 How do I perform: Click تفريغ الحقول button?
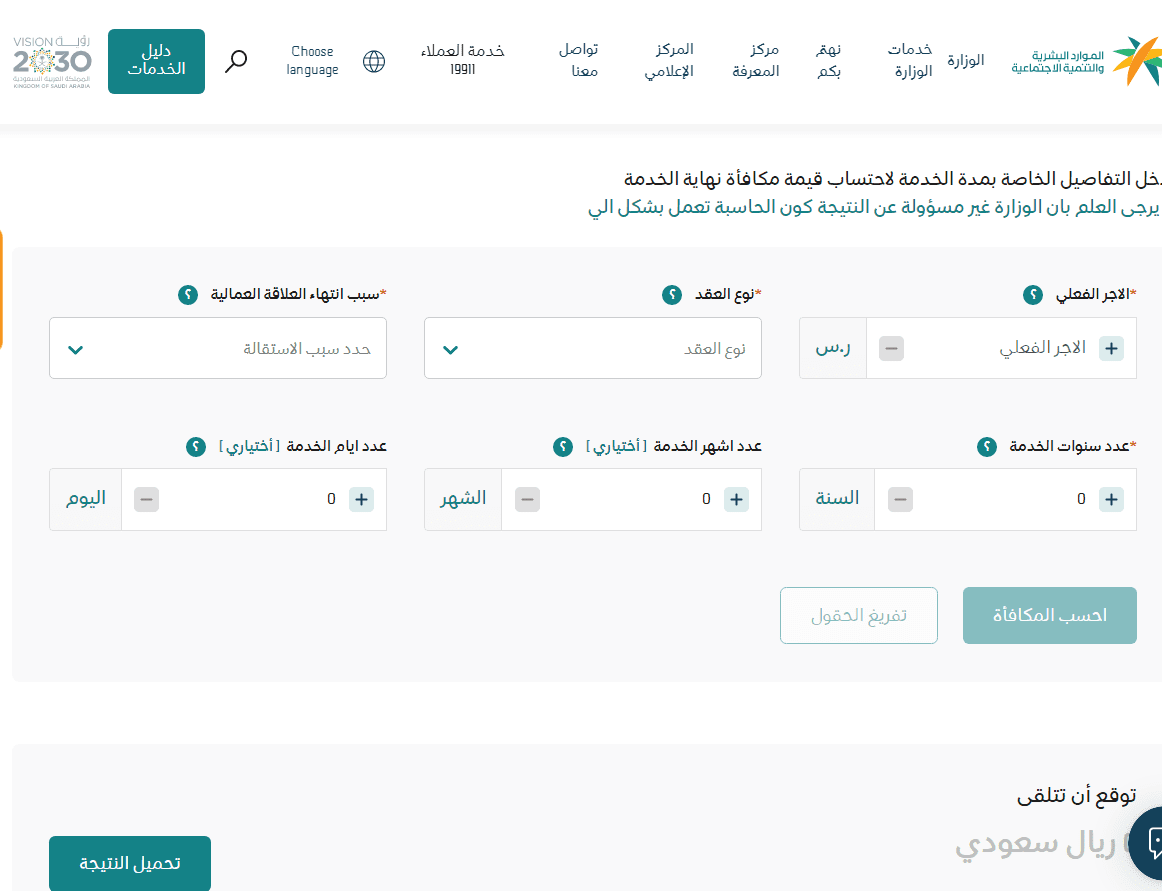[859, 615]
